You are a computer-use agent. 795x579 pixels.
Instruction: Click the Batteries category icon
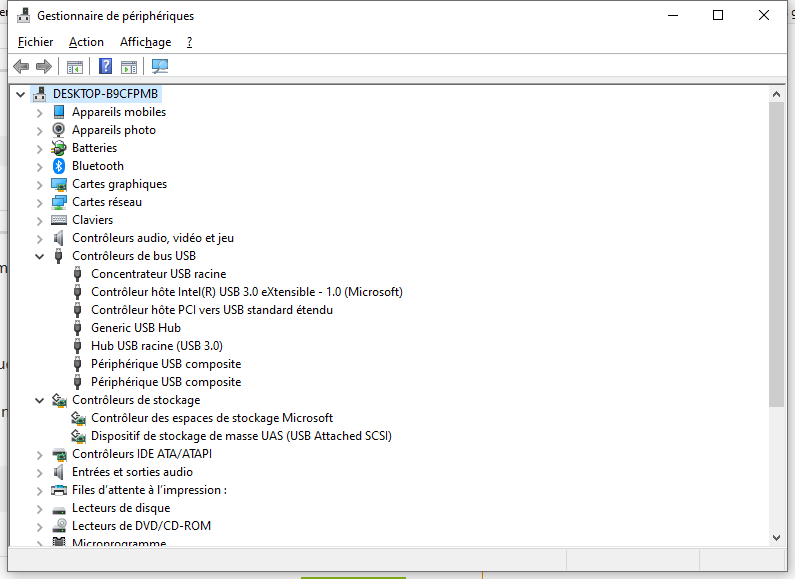[59, 148]
